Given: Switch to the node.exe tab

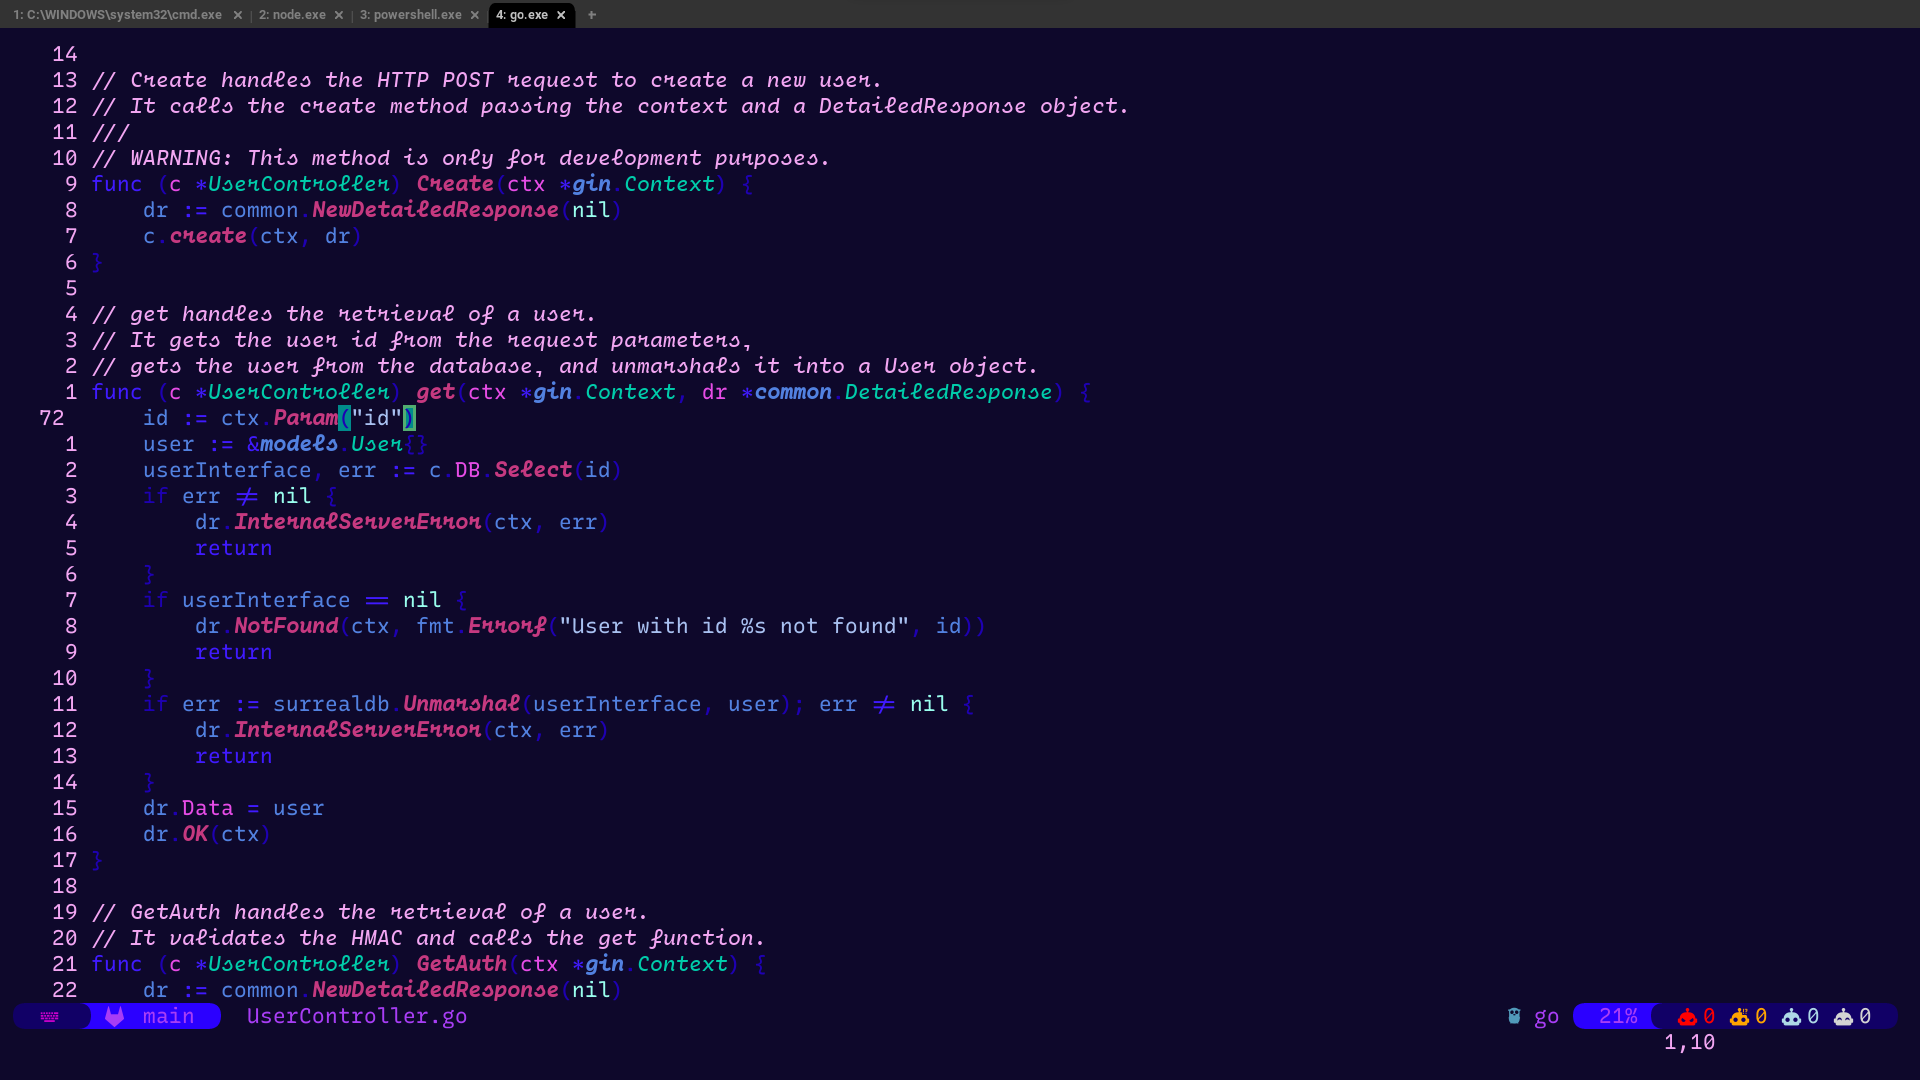Looking at the screenshot, I should 292,14.
